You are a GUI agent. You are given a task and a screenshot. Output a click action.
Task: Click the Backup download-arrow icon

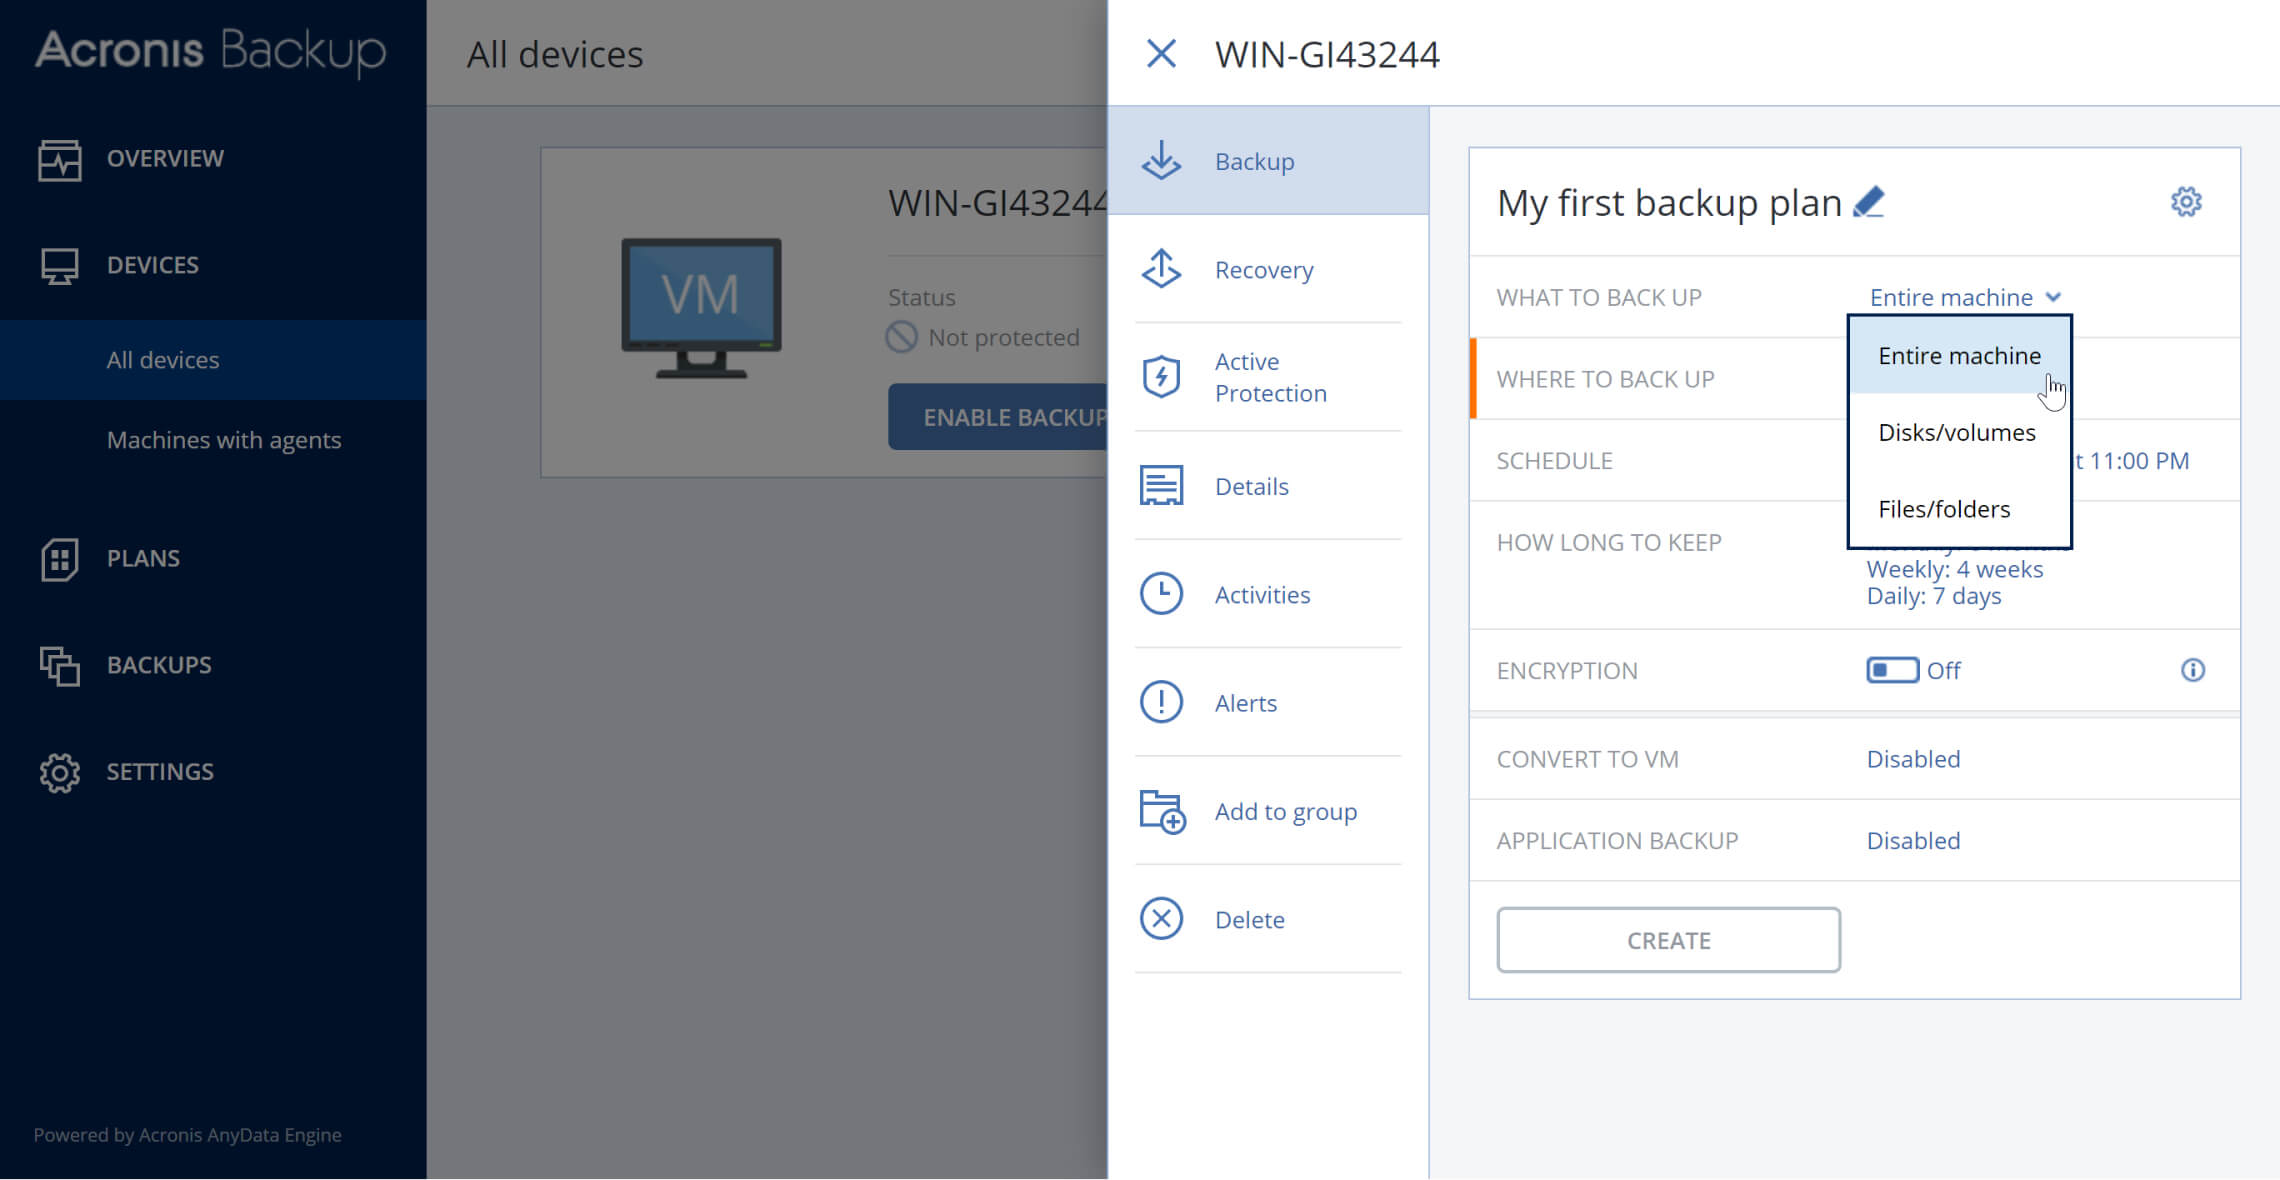1161,161
